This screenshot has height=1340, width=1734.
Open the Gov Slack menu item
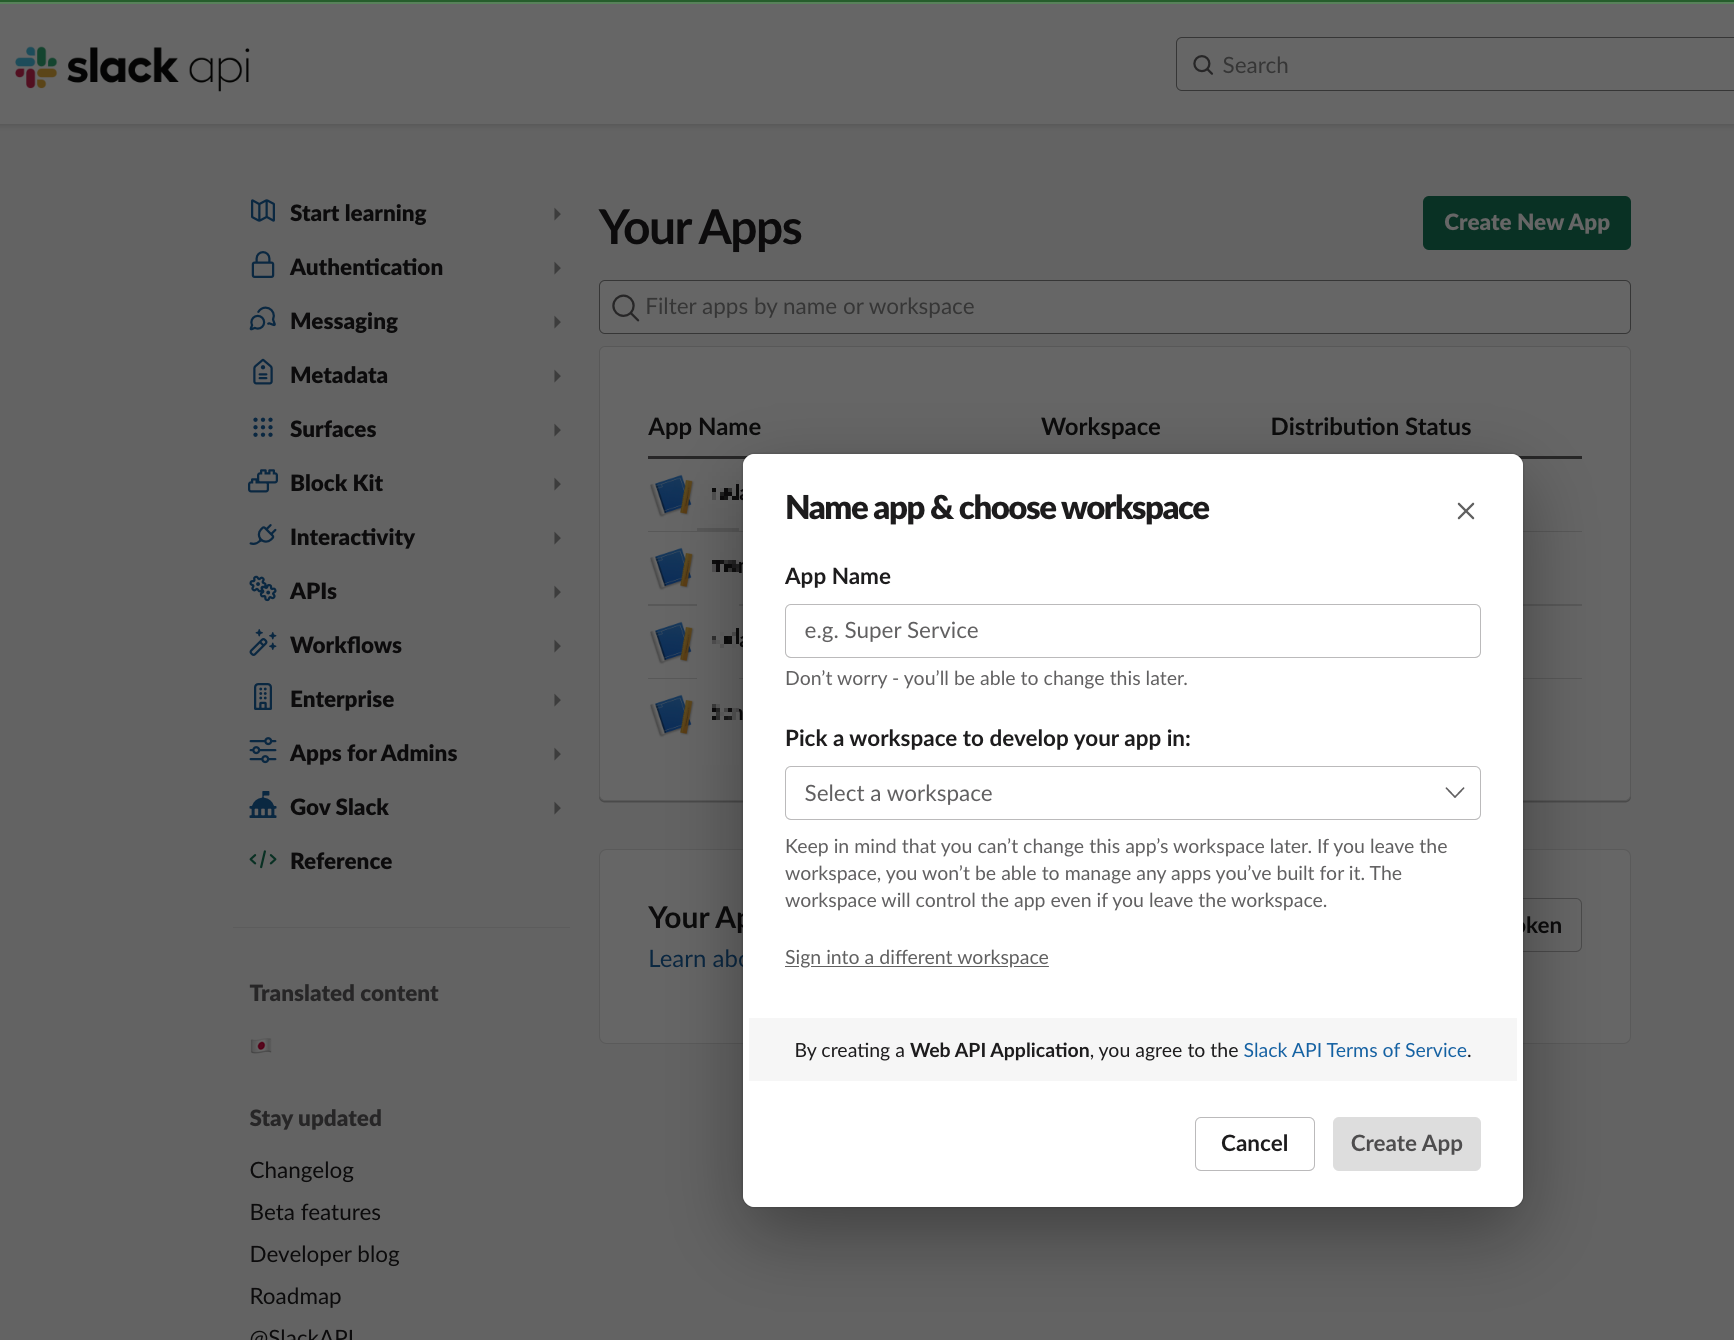coord(339,807)
